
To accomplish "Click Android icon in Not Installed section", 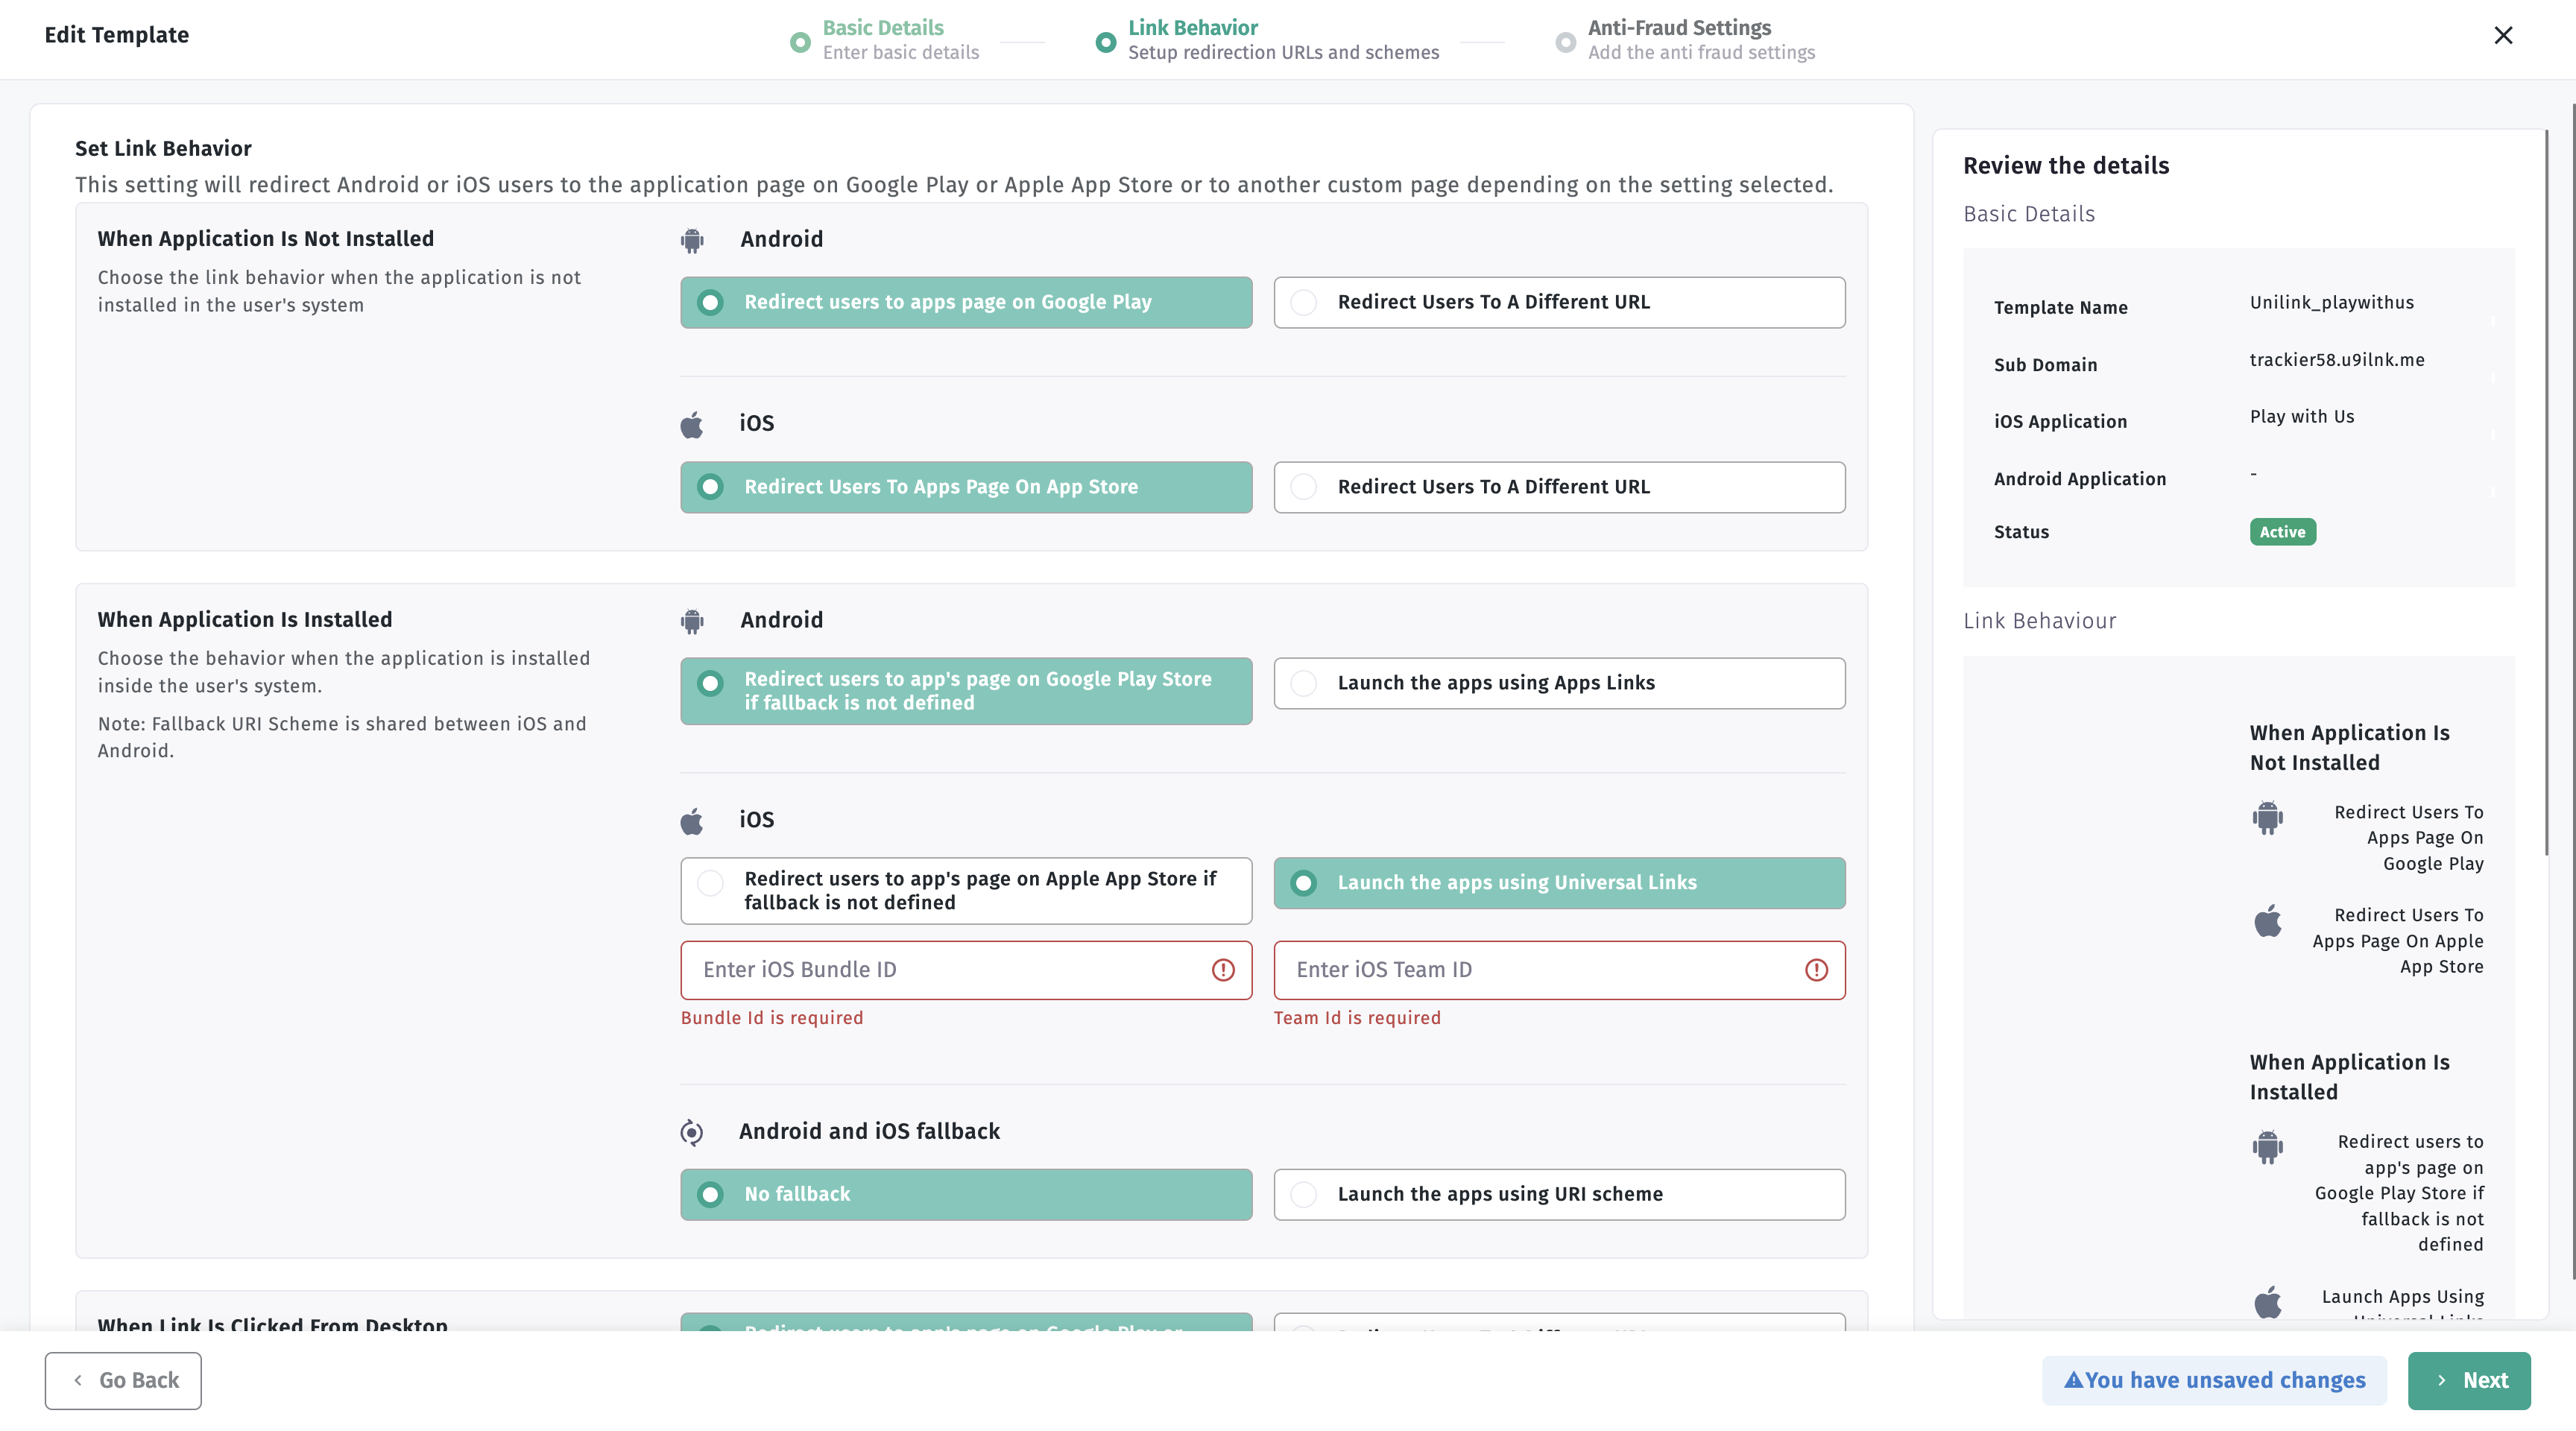I will click(692, 240).
